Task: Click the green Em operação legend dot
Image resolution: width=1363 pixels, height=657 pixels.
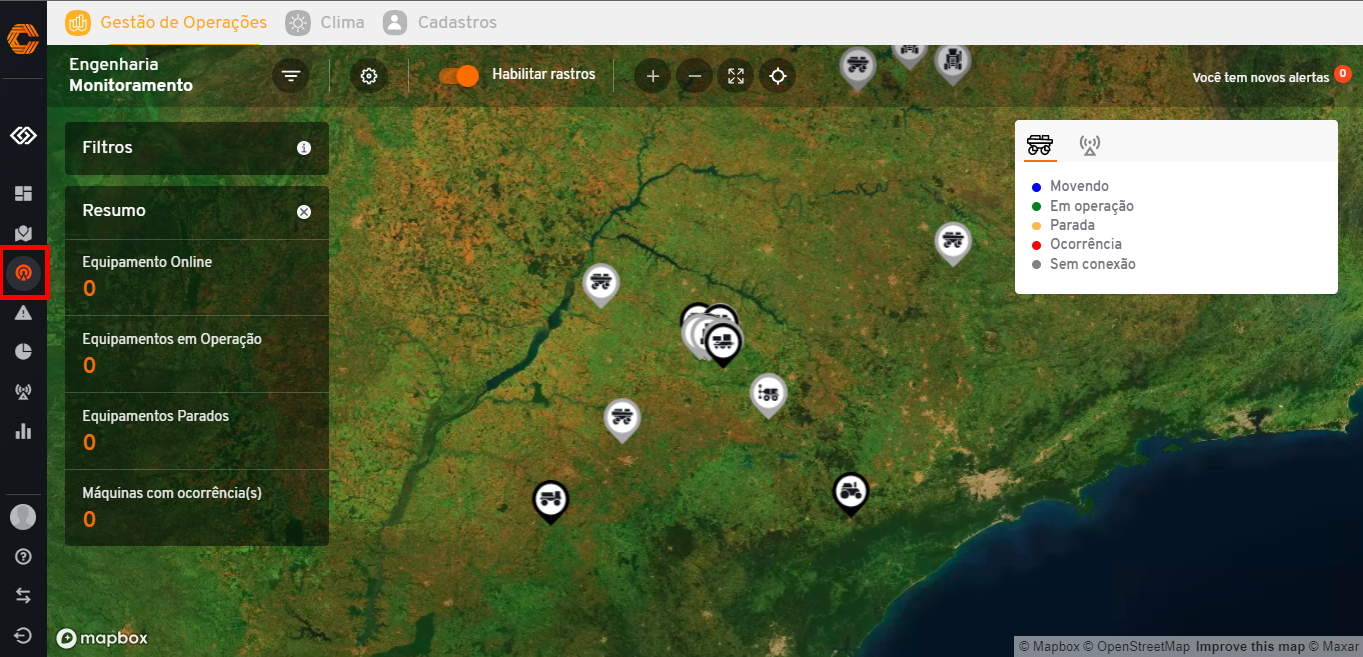Action: coord(1037,207)
